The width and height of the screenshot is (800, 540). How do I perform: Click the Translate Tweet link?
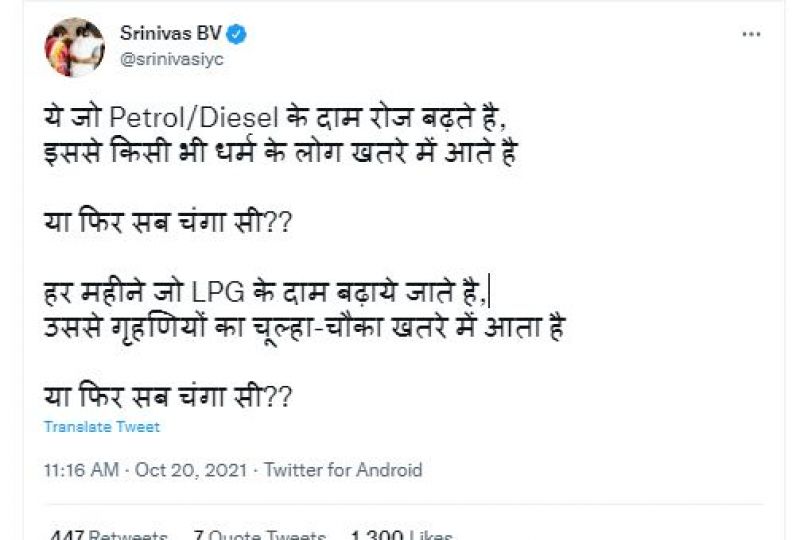pyautogui.click(x=101, y=427)
